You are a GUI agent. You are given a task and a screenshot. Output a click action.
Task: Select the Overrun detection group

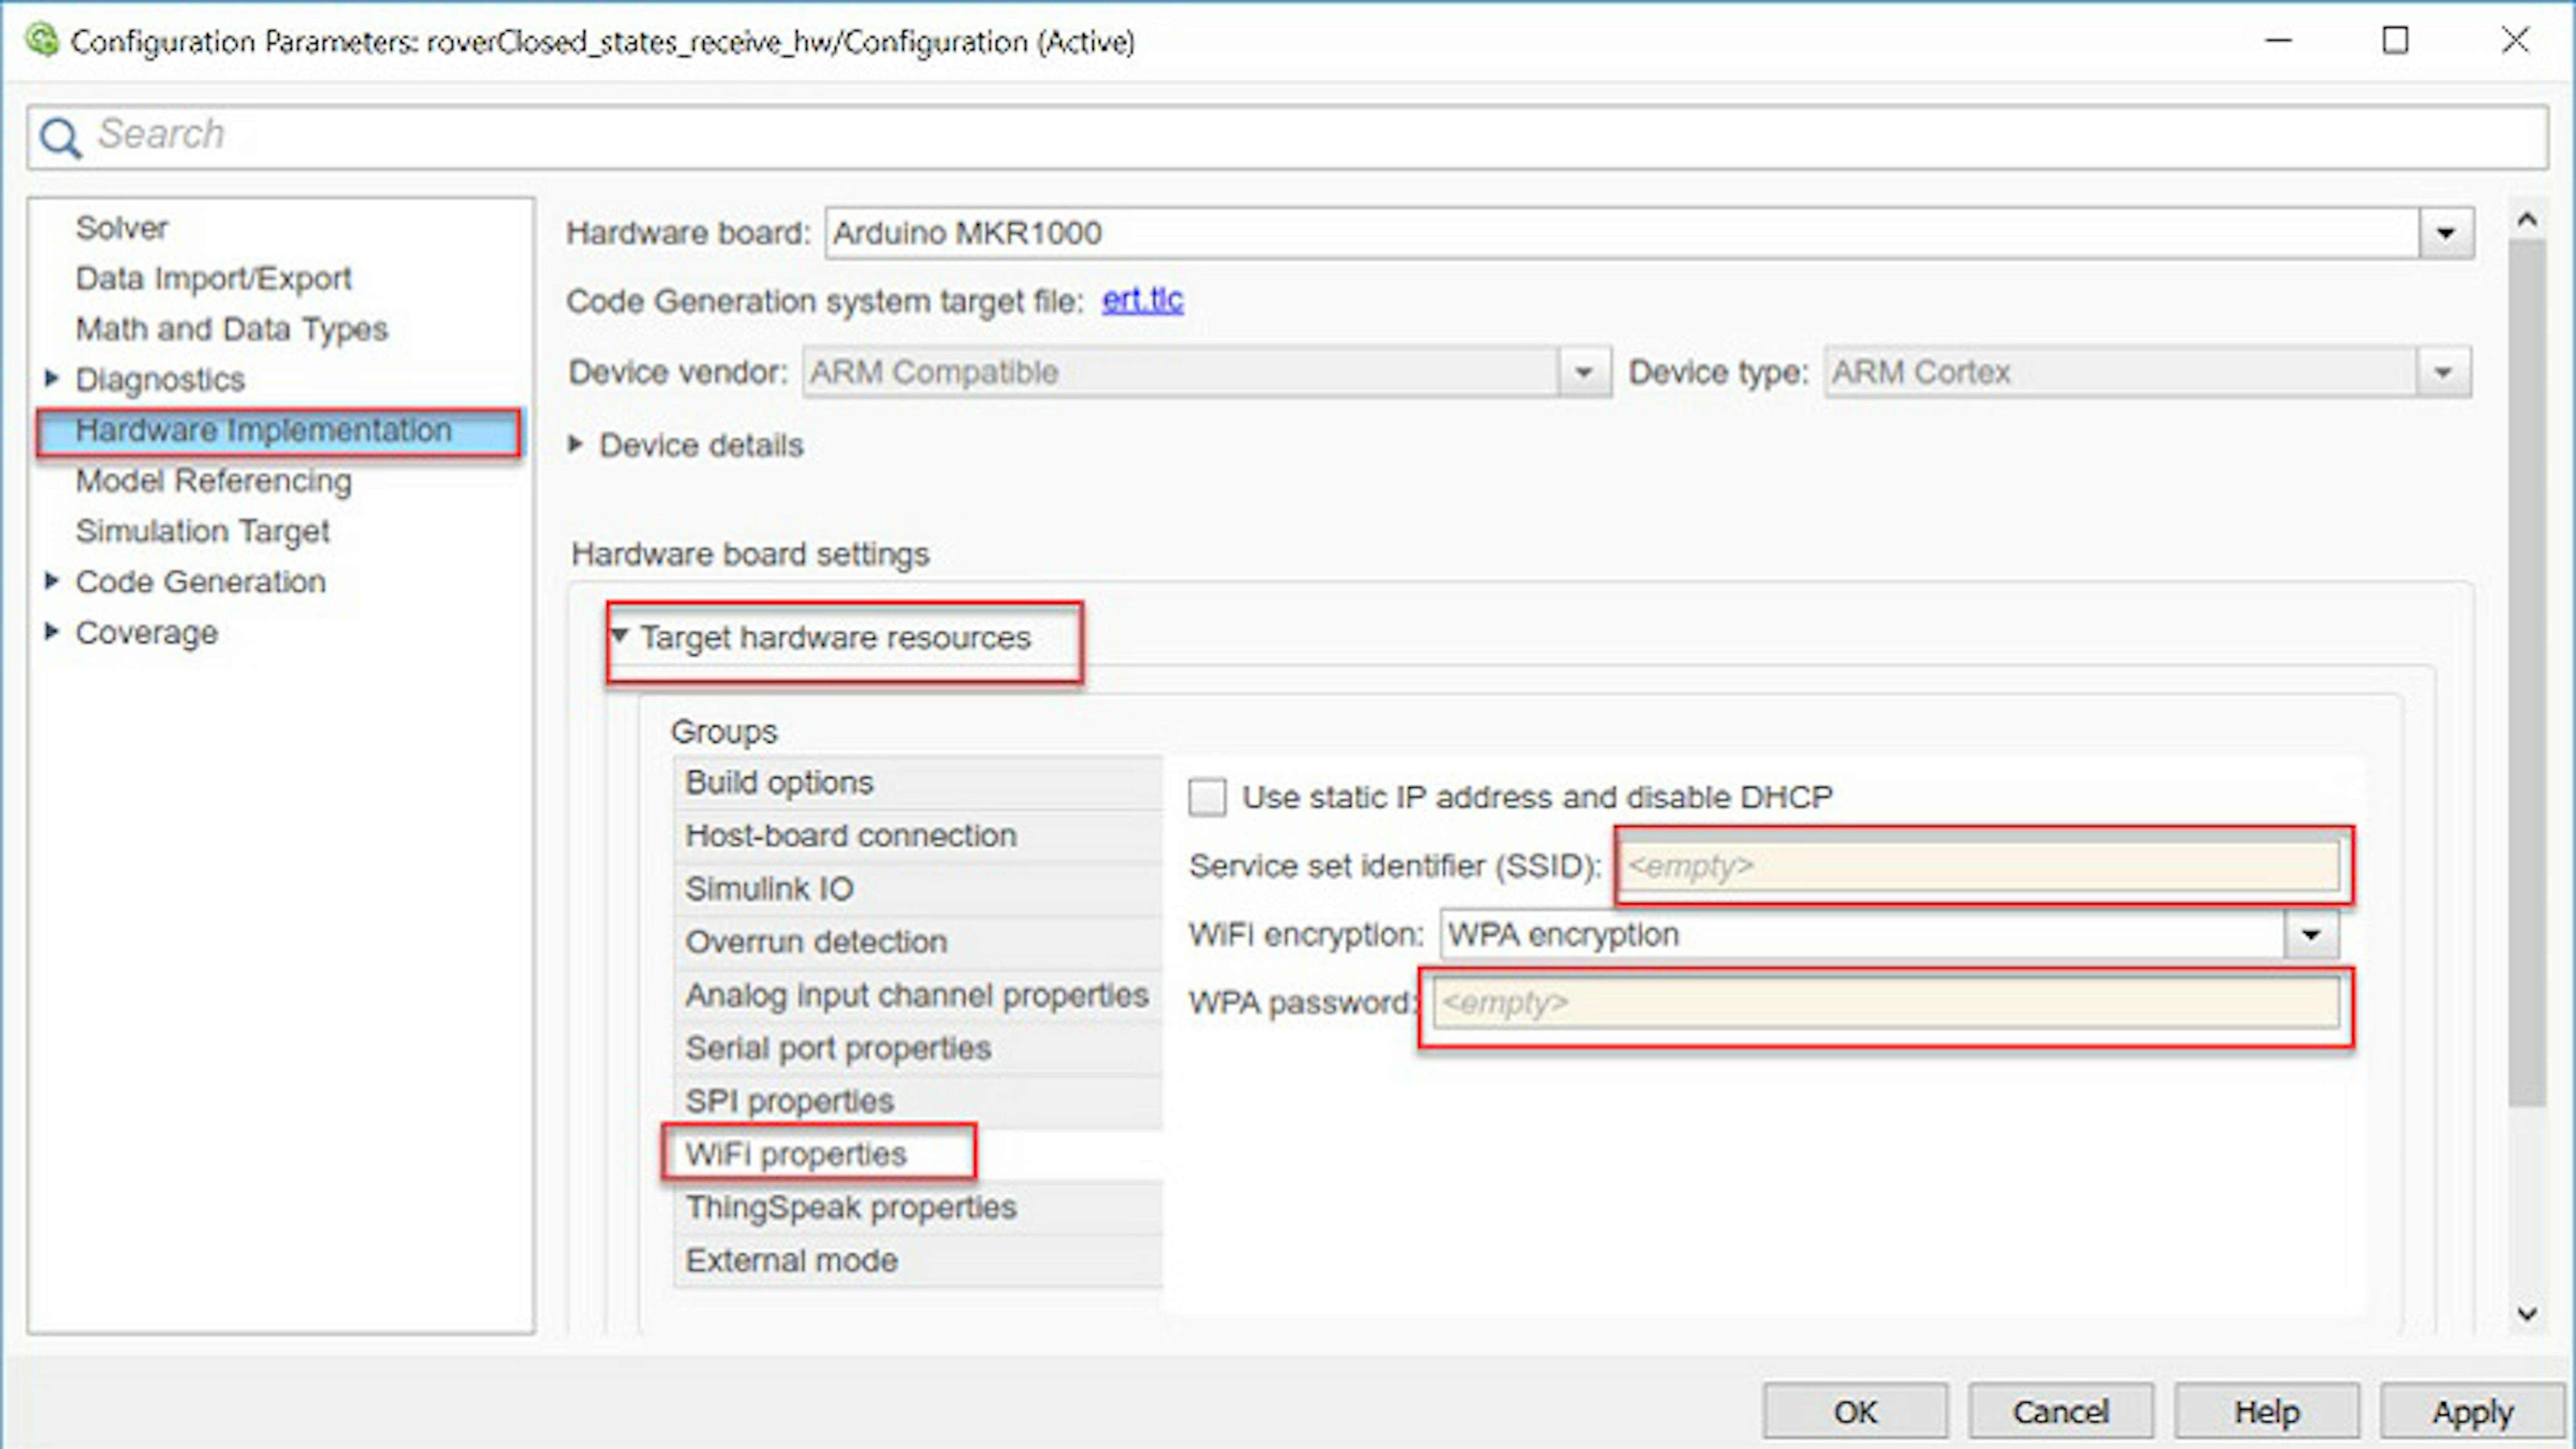pos(918,942)
